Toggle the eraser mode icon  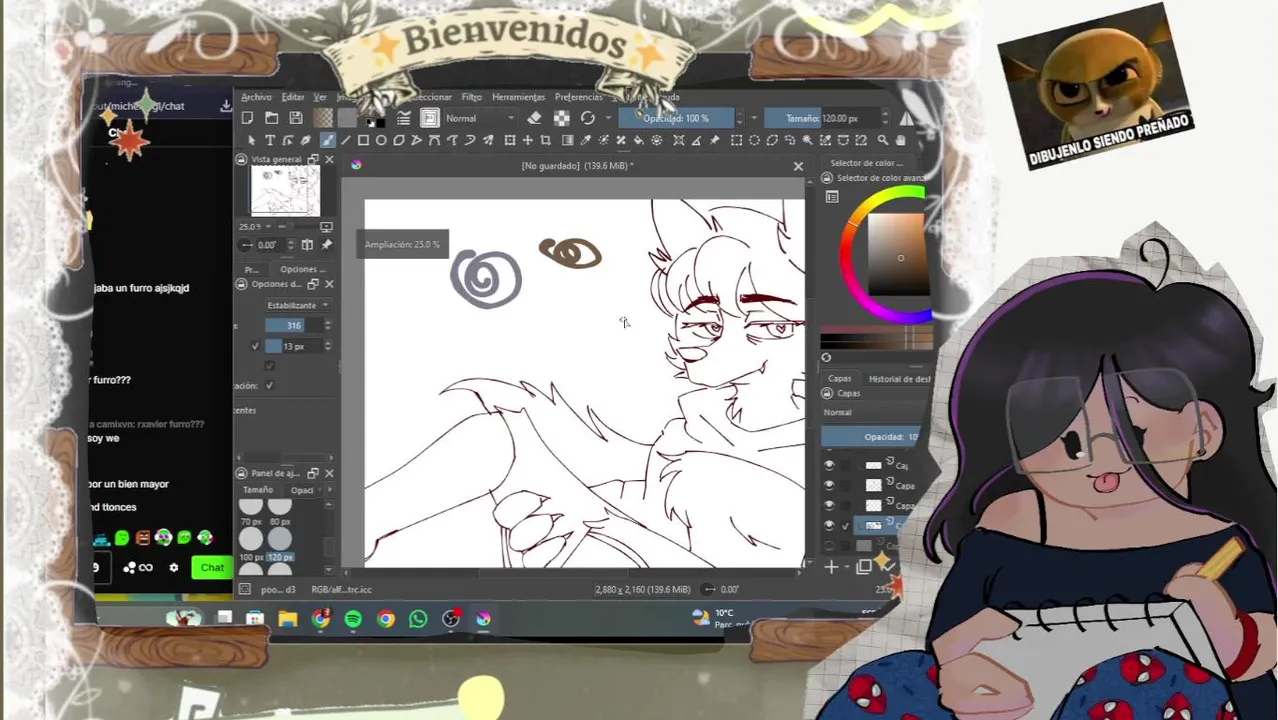click(x=535, y=118)
